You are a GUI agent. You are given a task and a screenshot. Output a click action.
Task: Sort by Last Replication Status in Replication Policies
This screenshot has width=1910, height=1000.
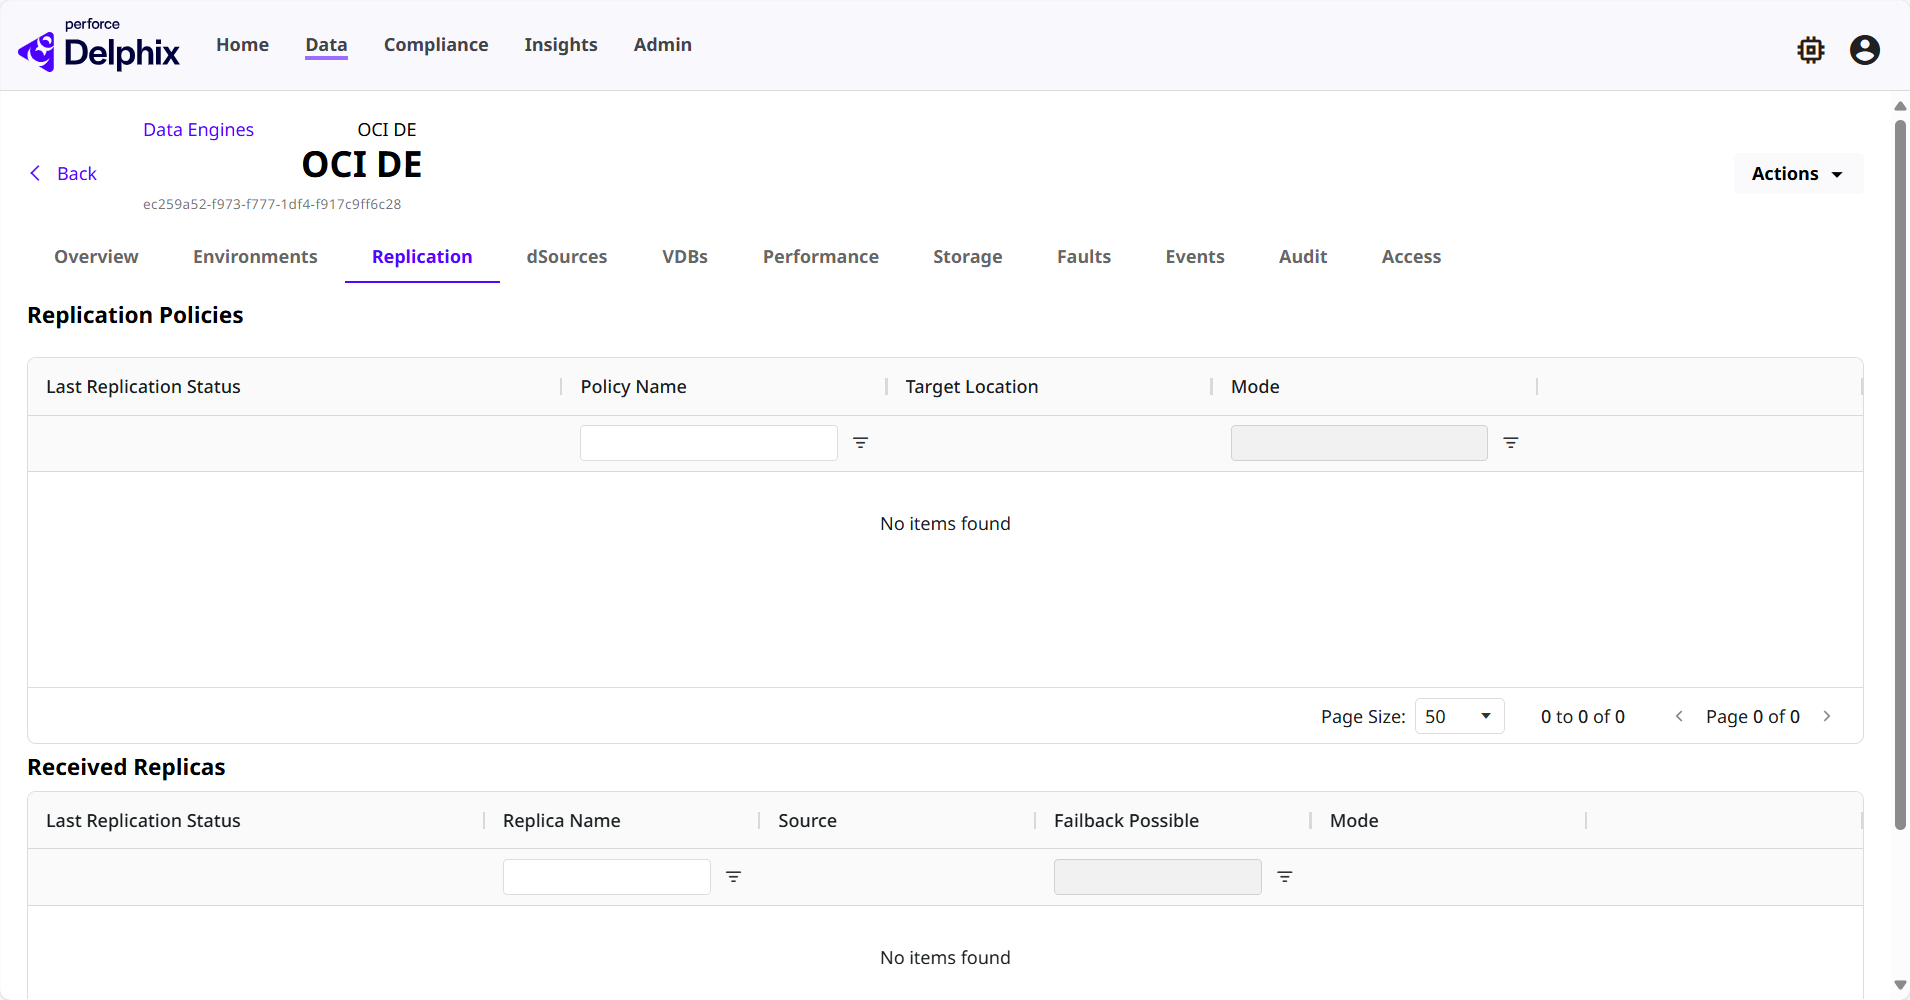tap(143, 387)
